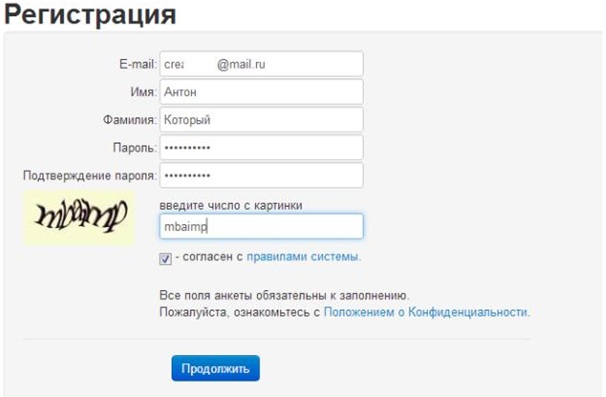Click the E-mail input field
This screenshot has width=606, height=397.
pos(262,64)
